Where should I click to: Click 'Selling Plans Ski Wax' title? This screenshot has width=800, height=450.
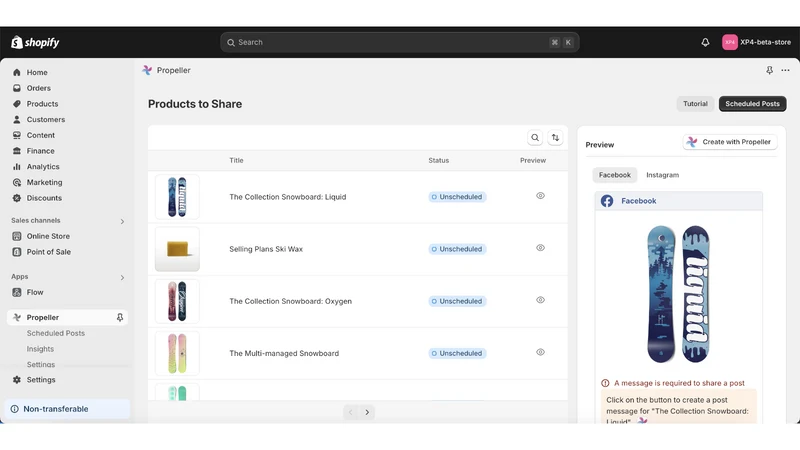pyautogui.click(x=266, y=249)
